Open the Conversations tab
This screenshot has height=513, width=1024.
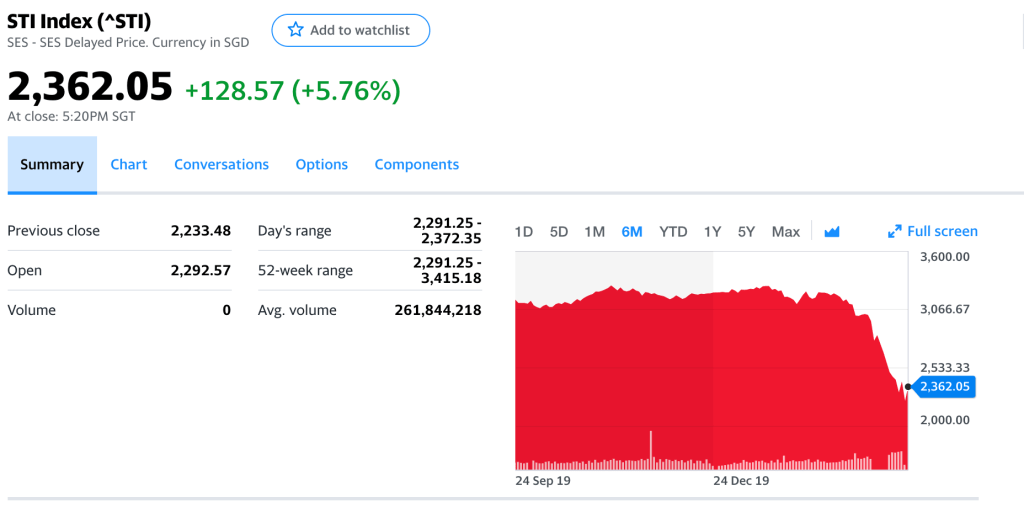221,164
